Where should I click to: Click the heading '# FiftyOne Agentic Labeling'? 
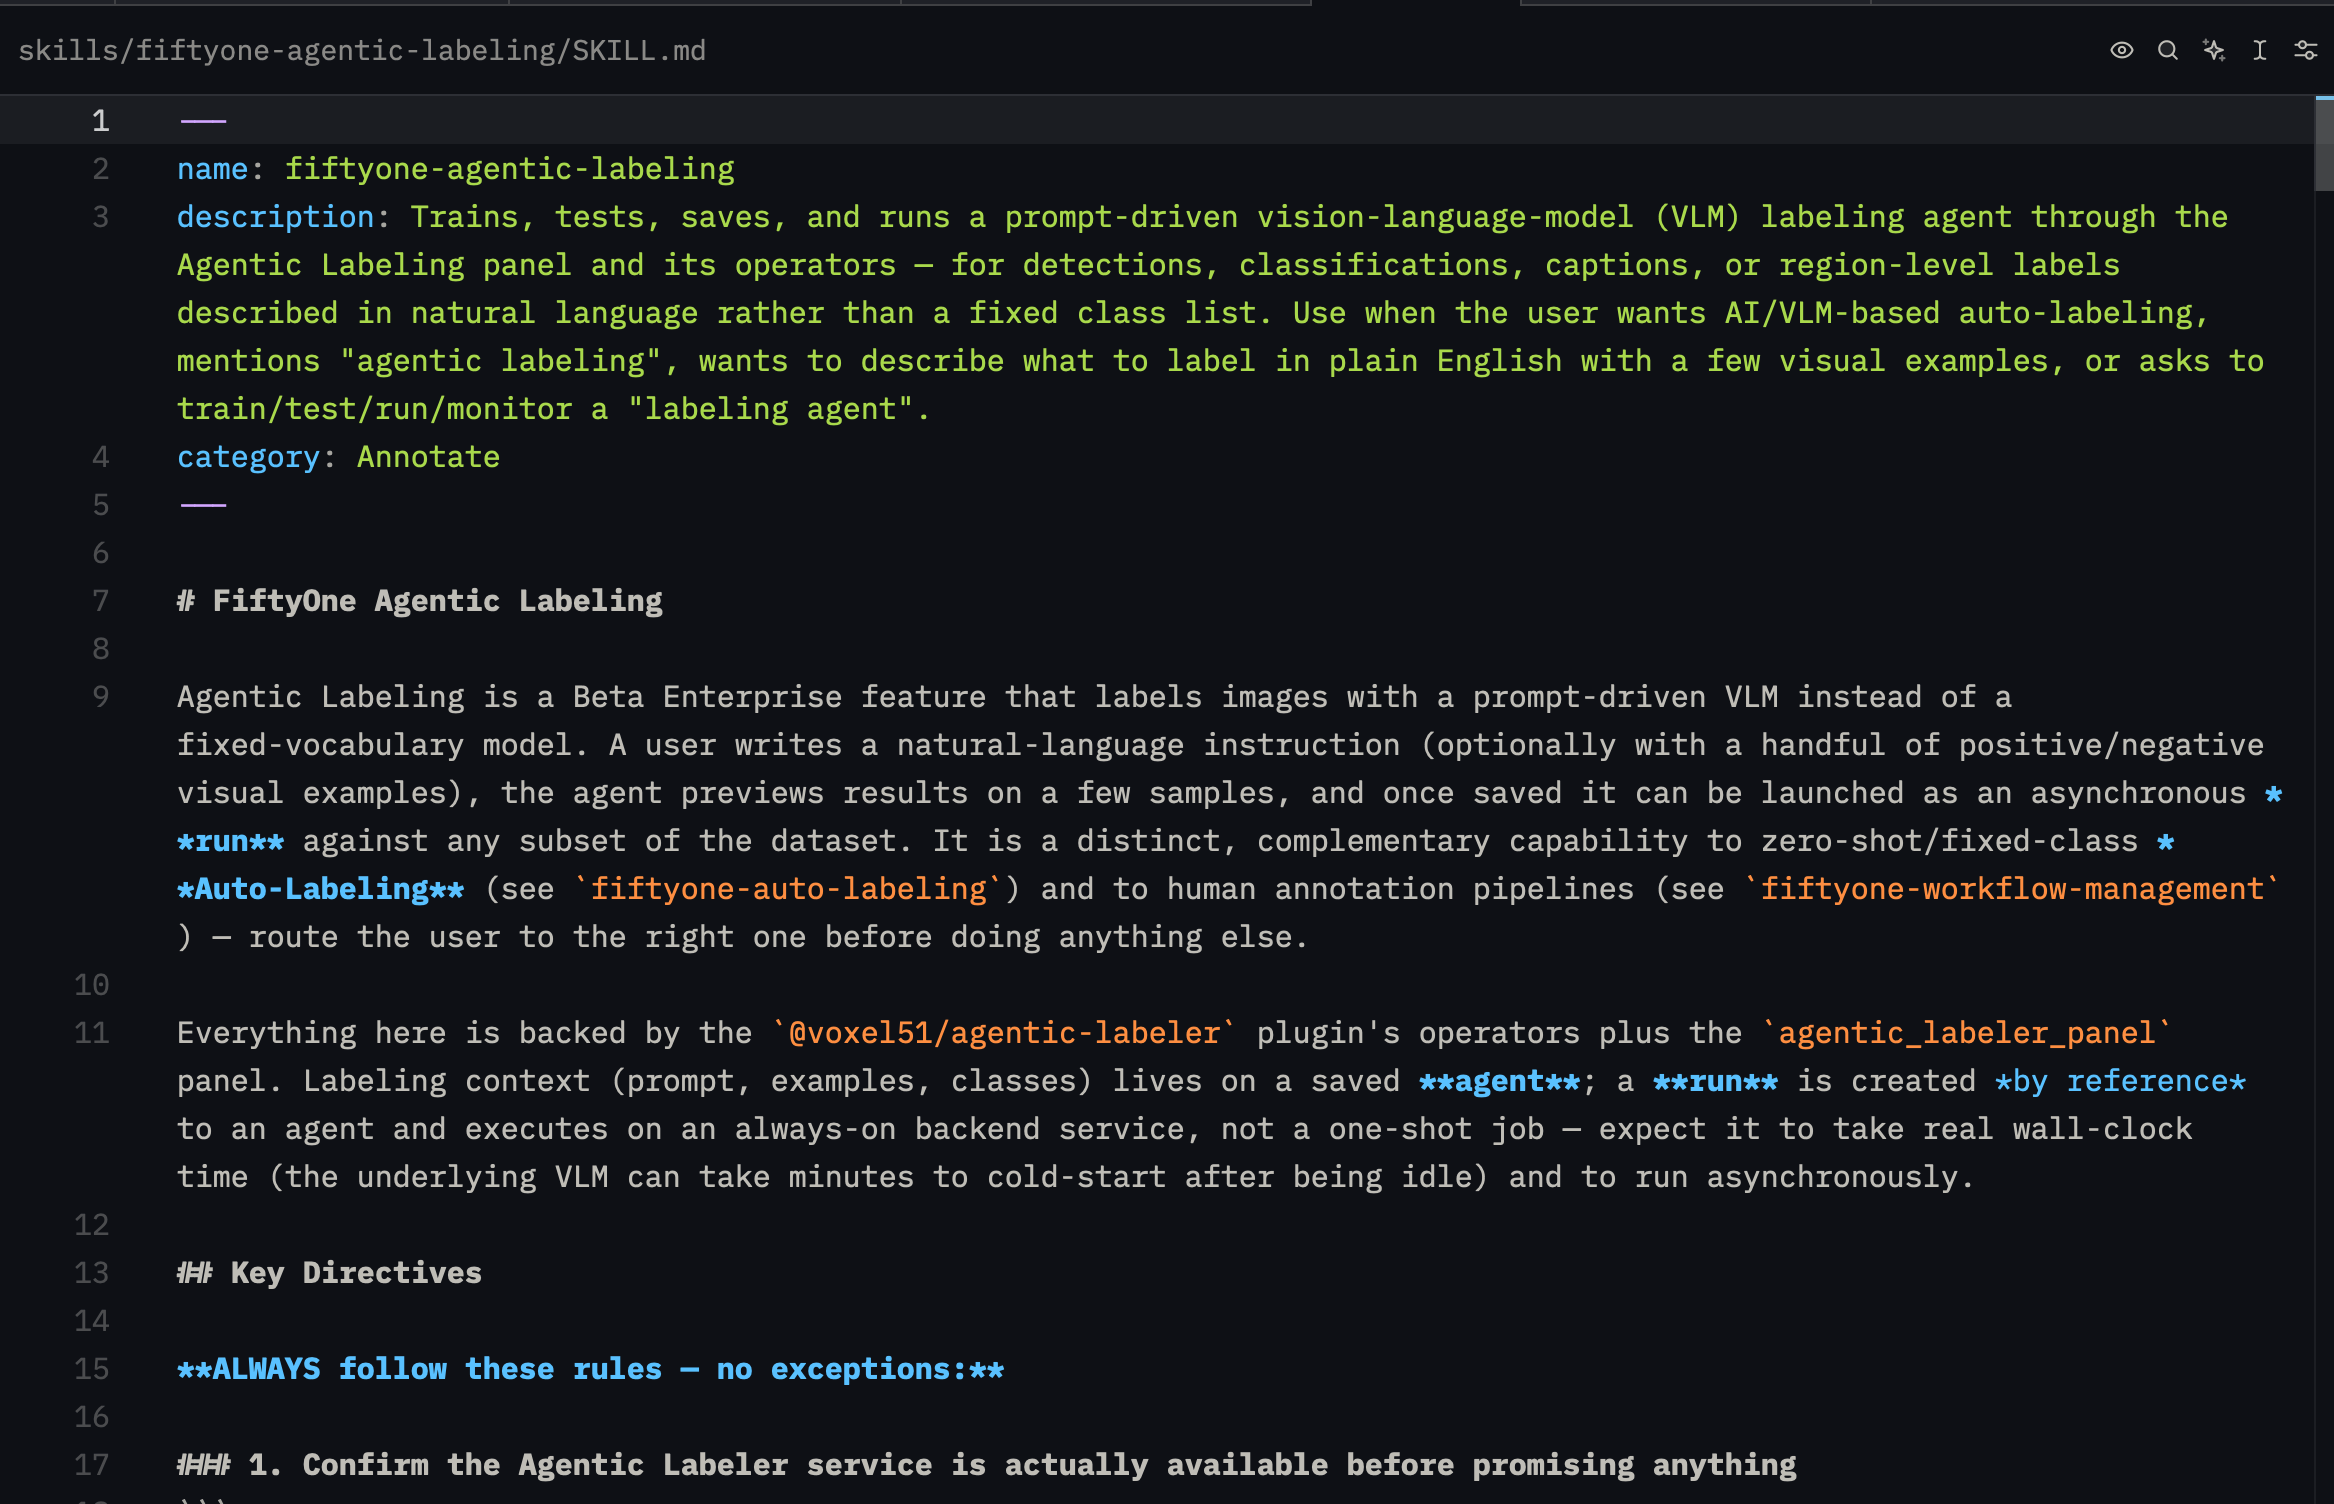click(420, 601)
